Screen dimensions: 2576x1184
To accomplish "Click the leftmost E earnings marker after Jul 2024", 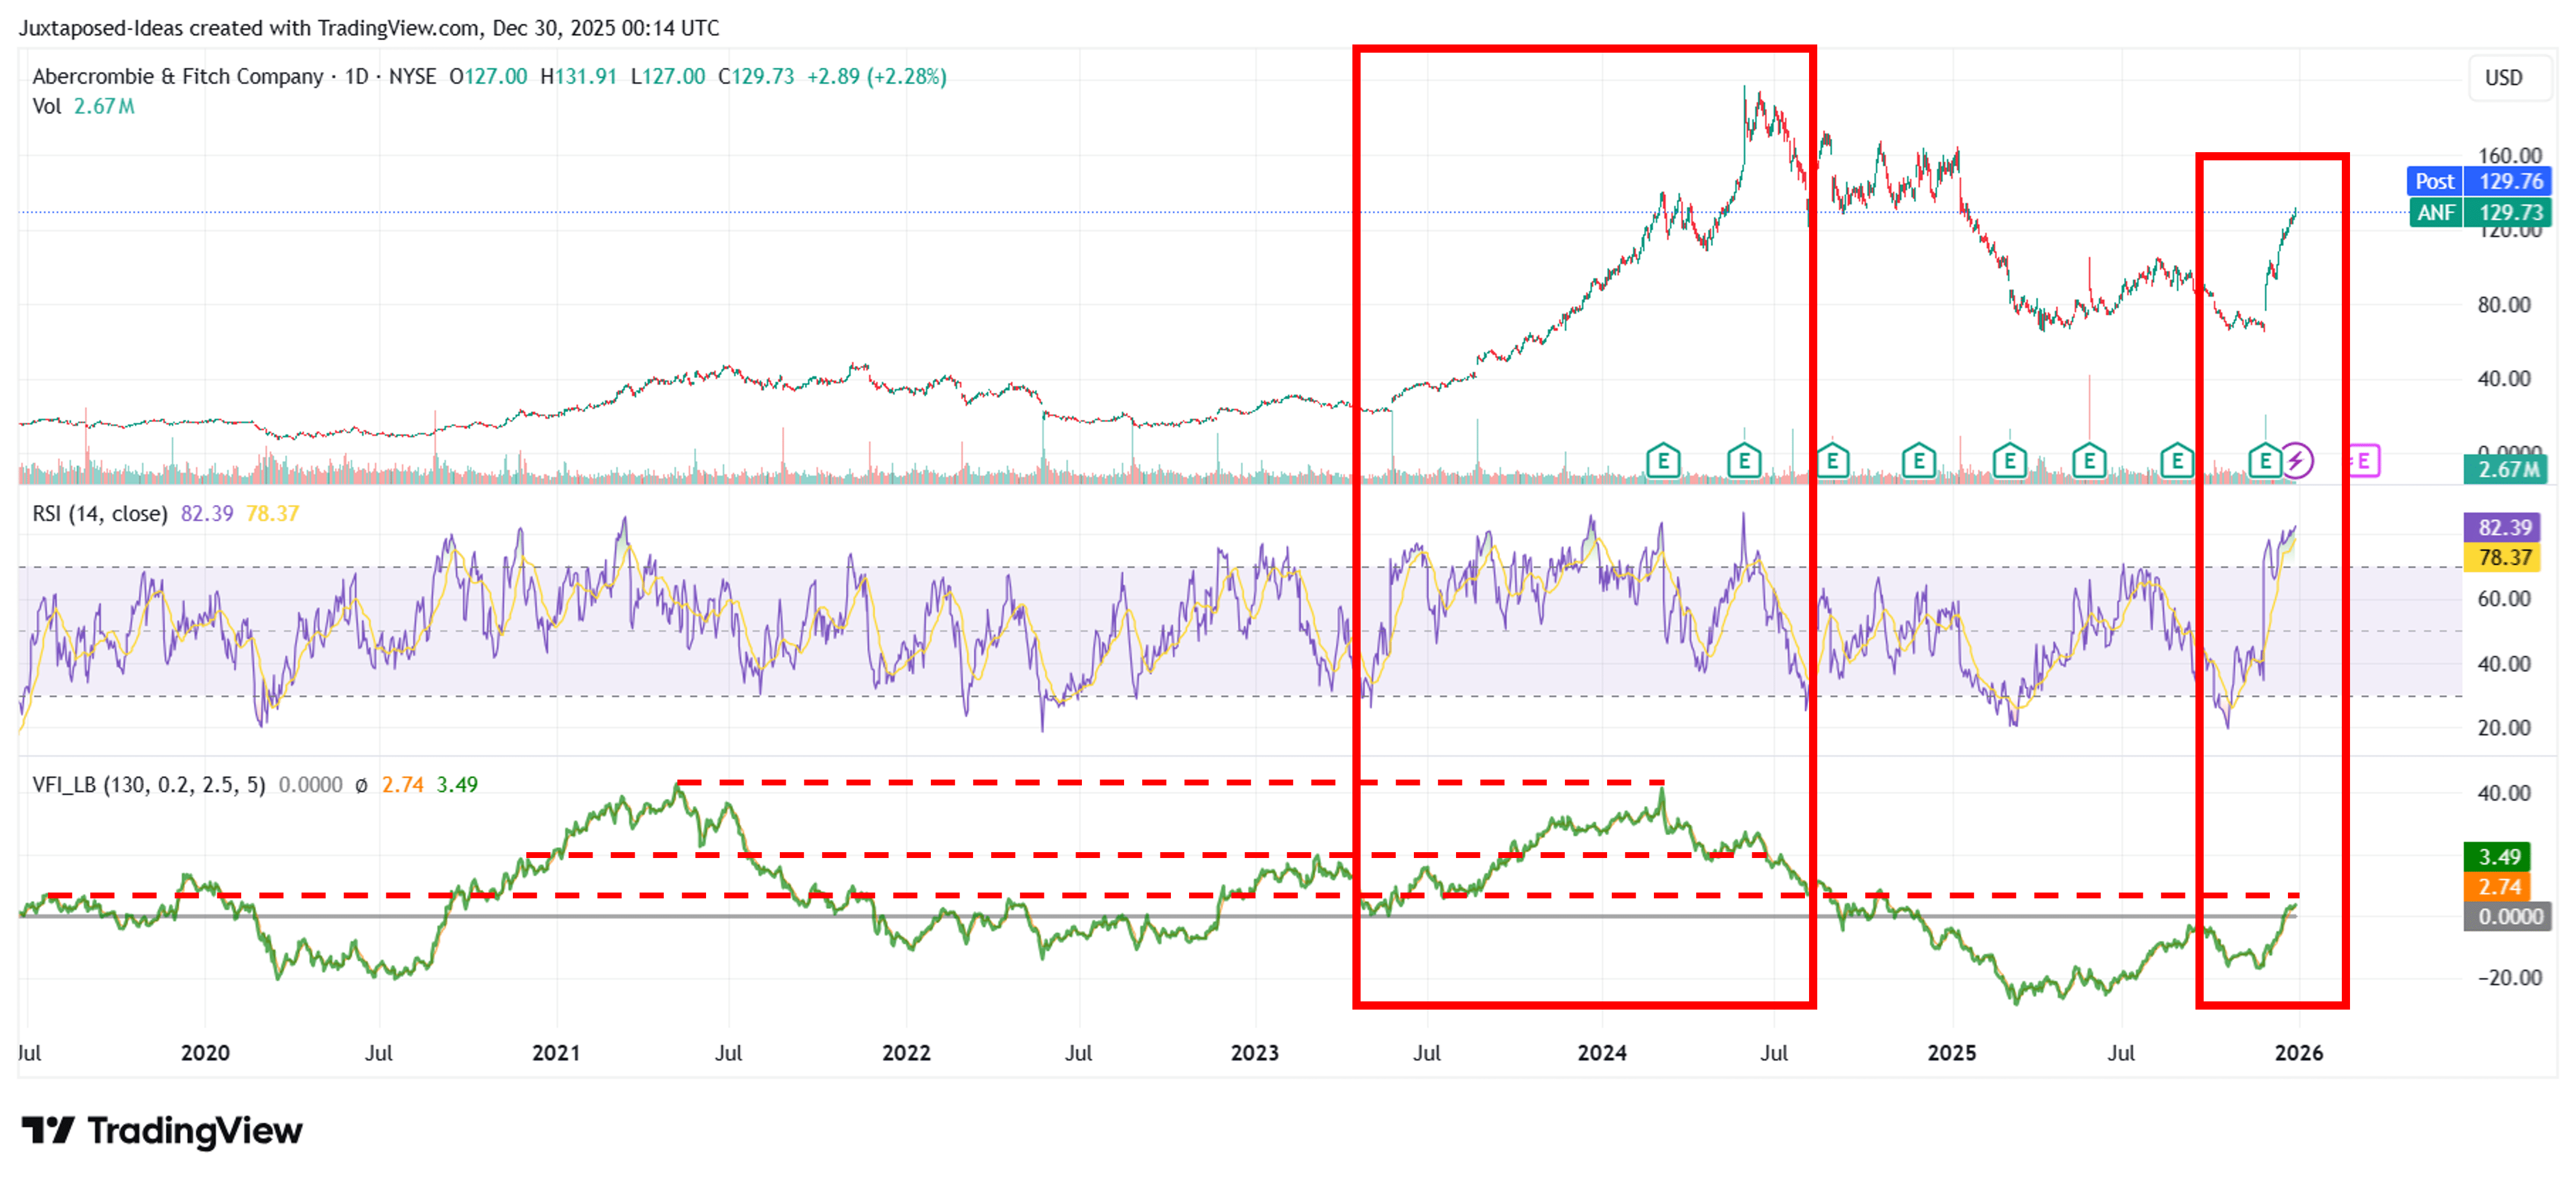I will tap(1832, 461).
